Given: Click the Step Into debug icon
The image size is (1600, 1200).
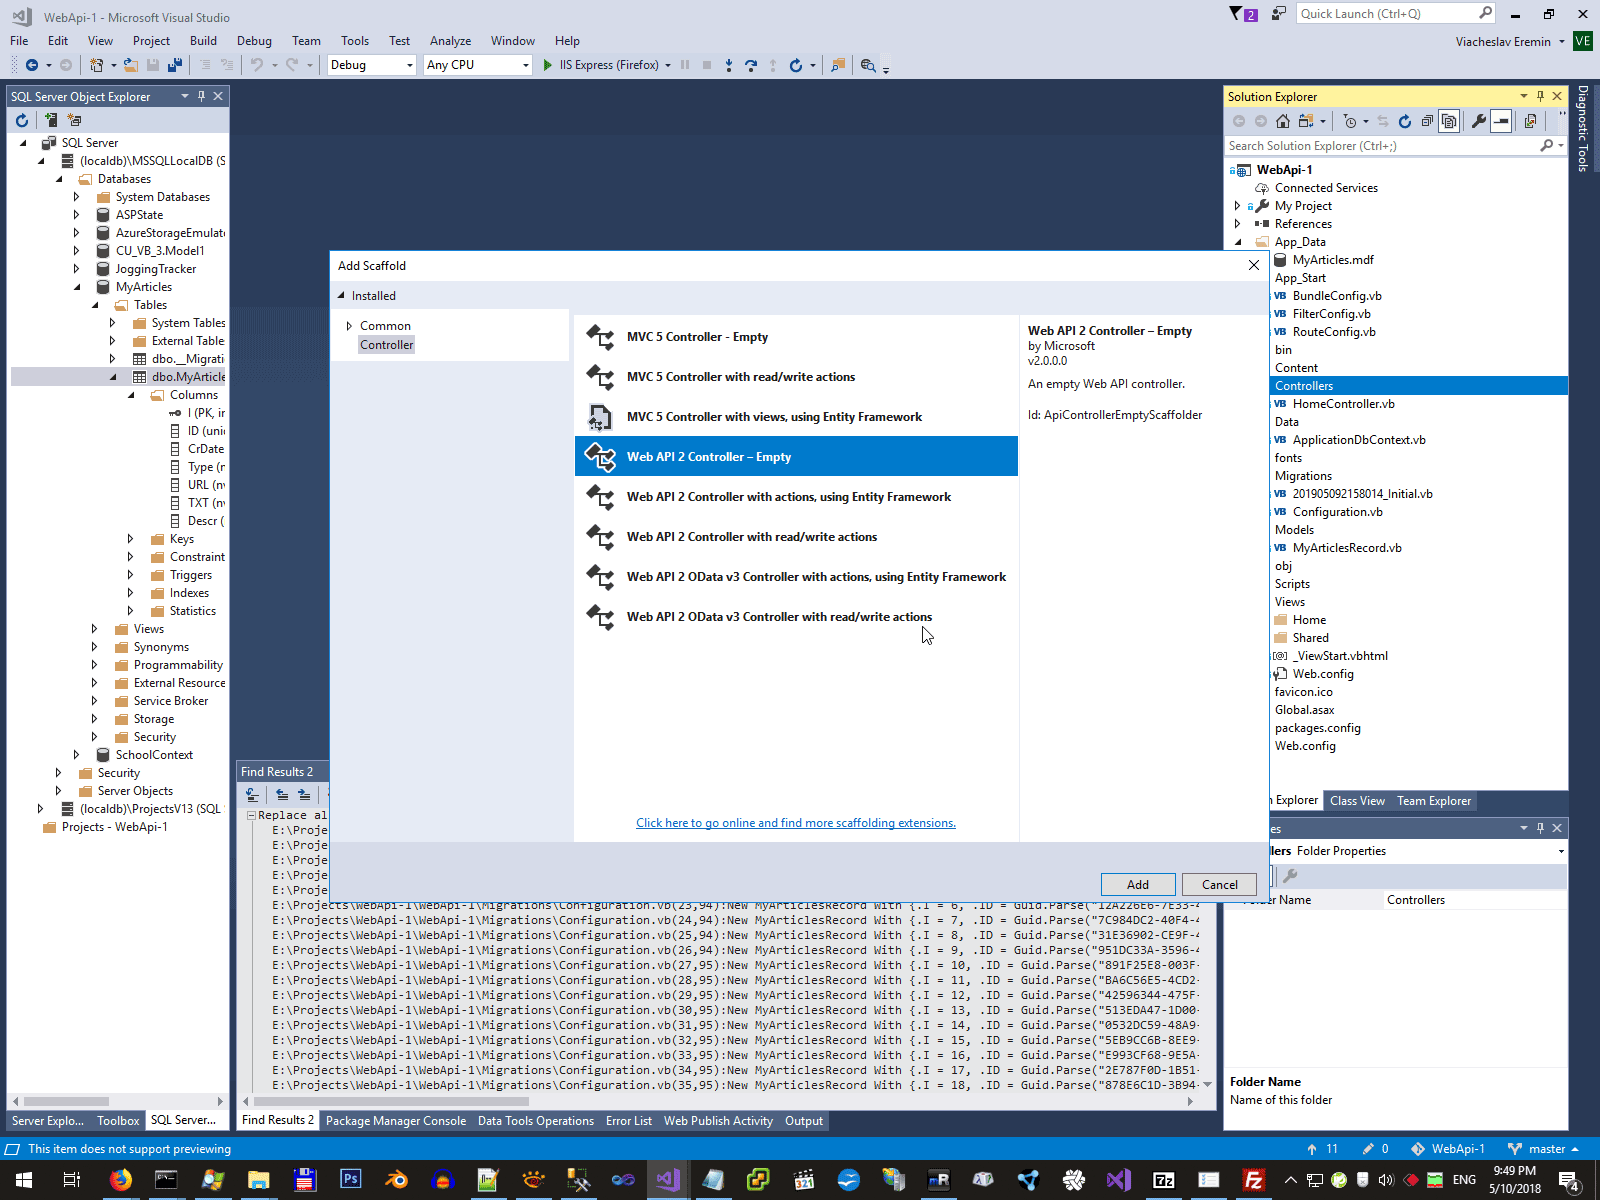Looking at the screenshot, I should click(x=729, y=65).
